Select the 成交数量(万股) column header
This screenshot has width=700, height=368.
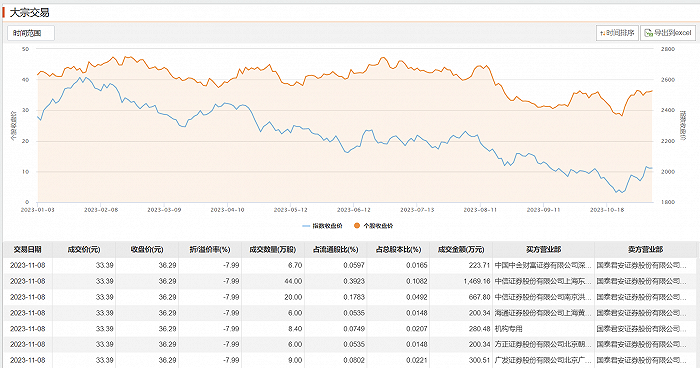pos(273,250)
